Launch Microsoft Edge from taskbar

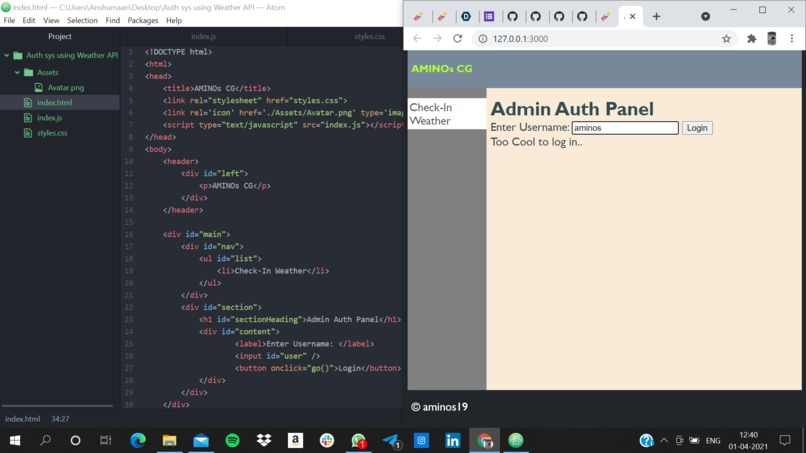pos(138,441)
